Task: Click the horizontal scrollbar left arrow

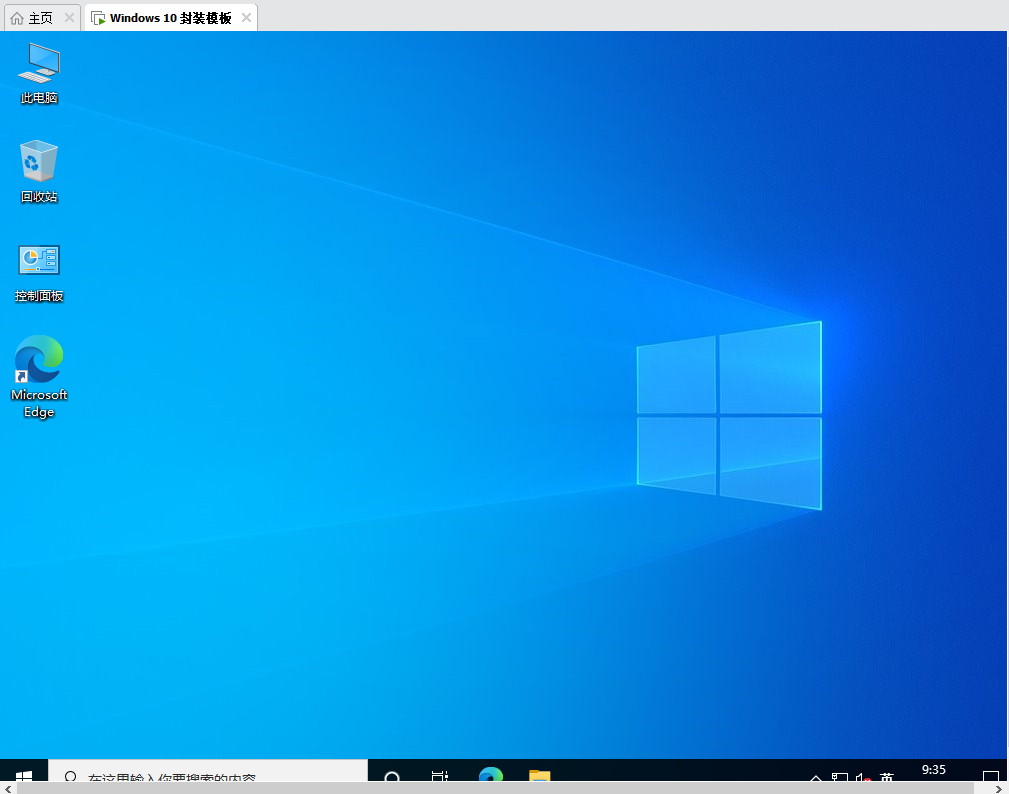Action: pyautogui.click(x=8, y=788)
